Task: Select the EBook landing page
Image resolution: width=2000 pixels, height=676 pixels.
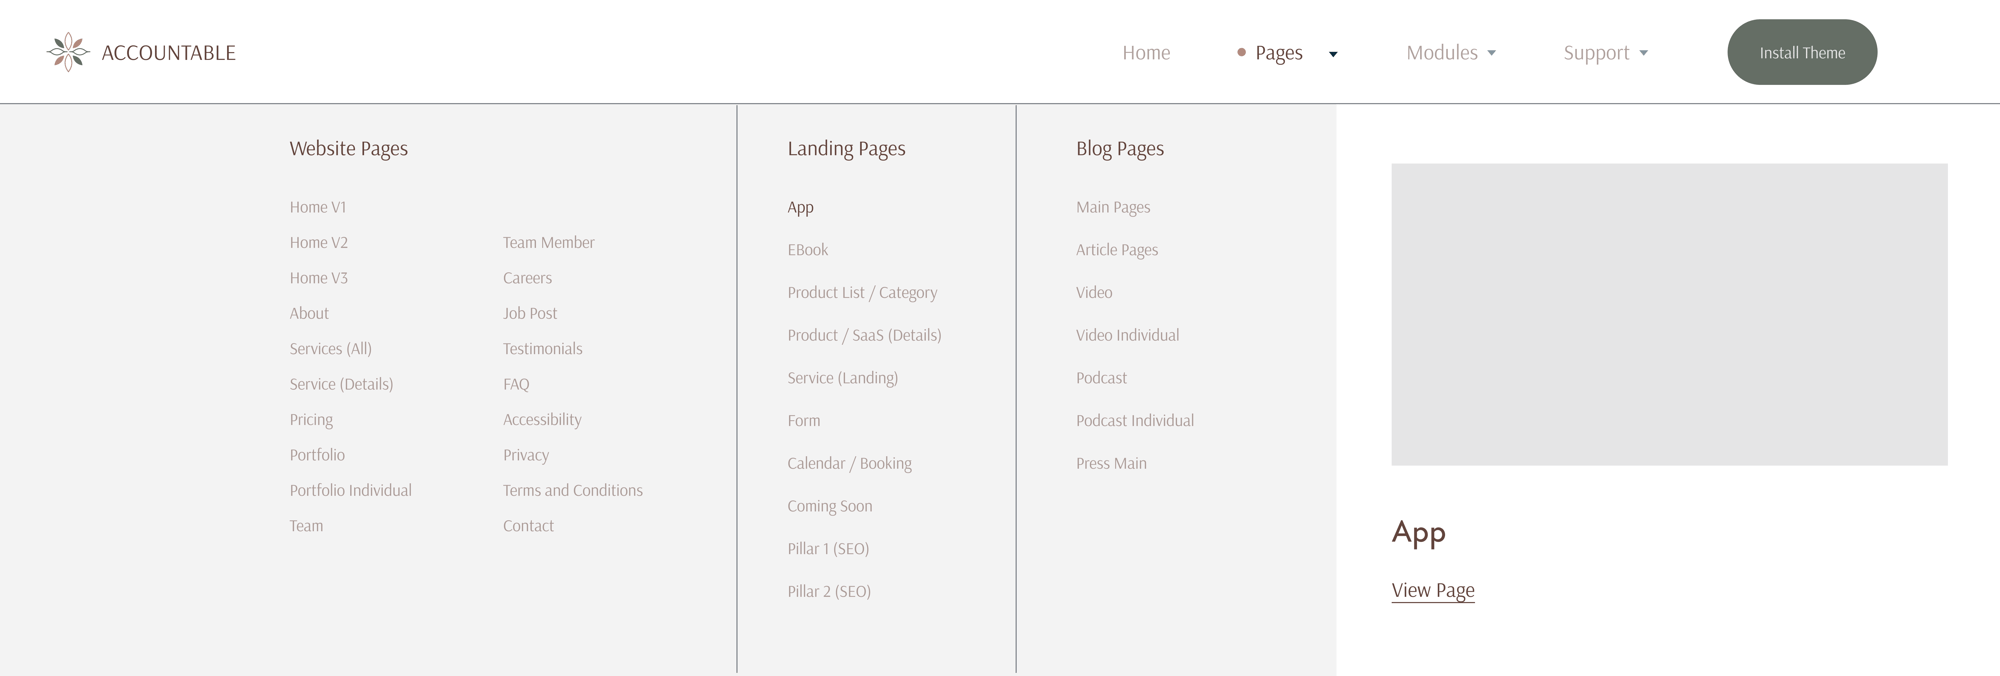Action: (x=807, y=250)
